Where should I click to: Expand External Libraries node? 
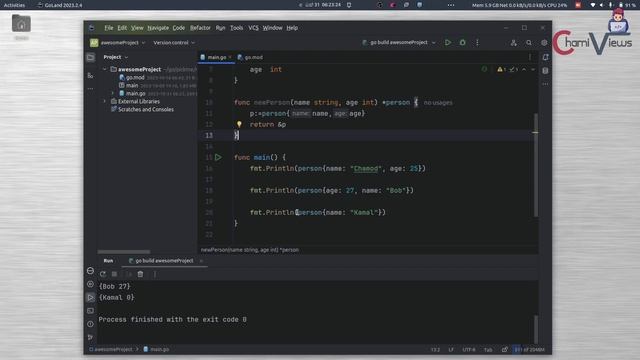click(x=105, y=101)
